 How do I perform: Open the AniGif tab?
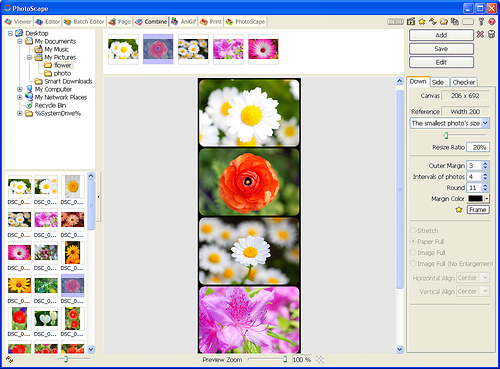[x=184, y=22]
